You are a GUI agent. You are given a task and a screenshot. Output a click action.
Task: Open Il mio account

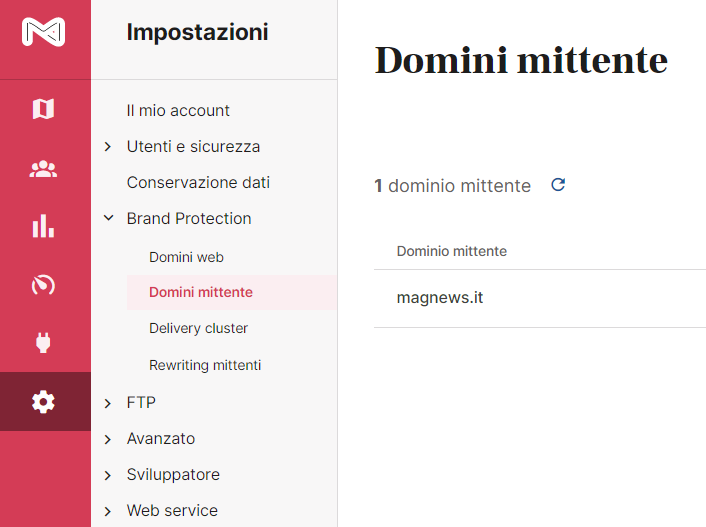[178, 110]
